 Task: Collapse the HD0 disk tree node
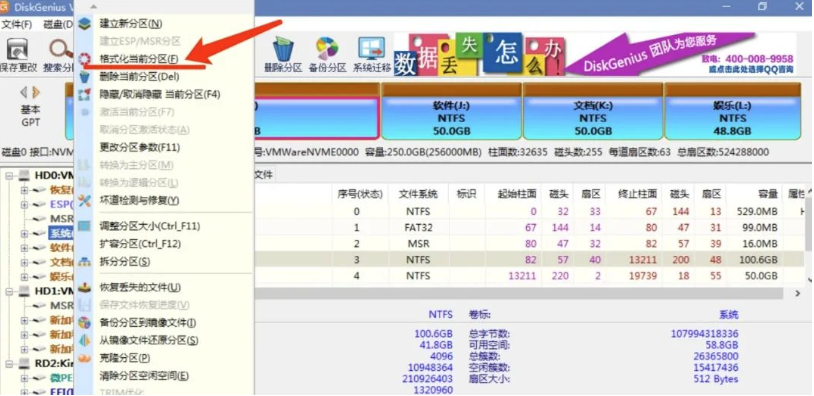[x=9, y=176]
